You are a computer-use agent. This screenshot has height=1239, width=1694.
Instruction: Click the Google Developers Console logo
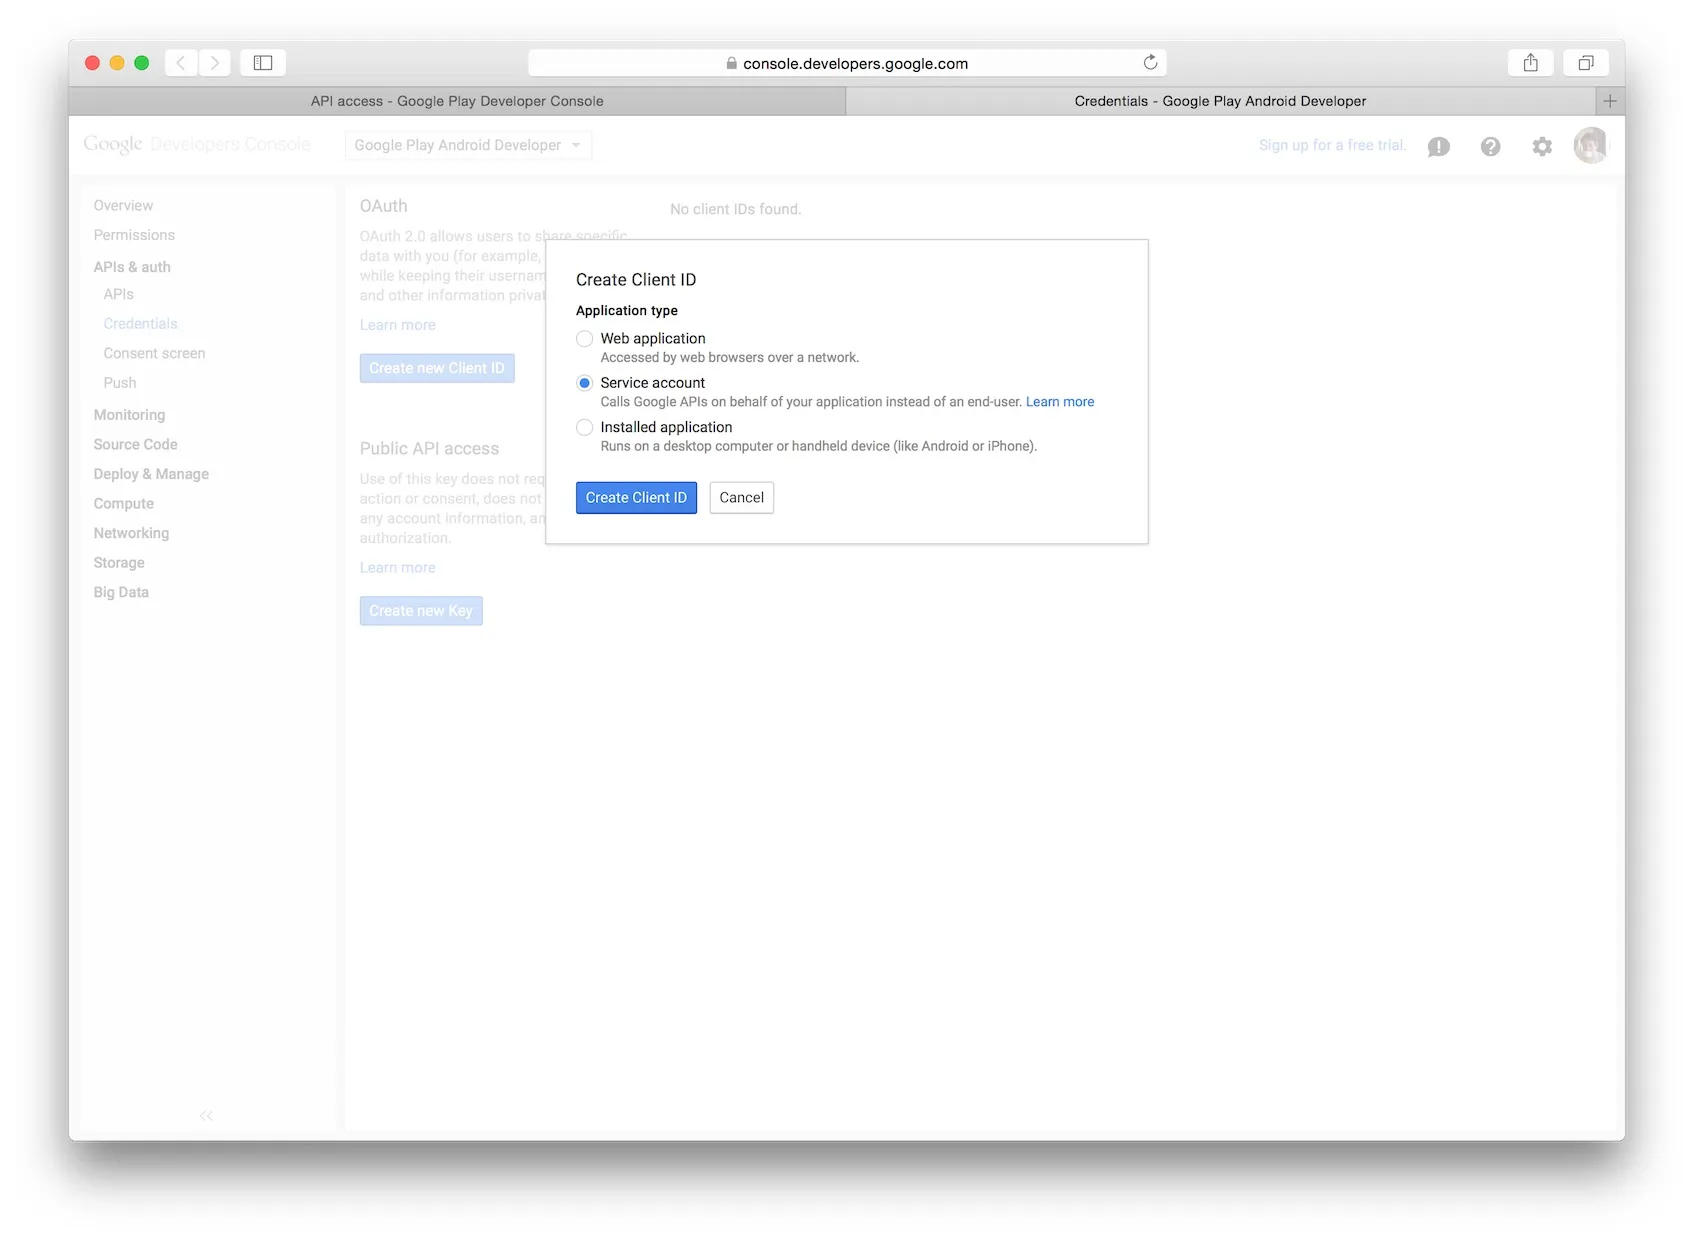click(x=197, y=144)
